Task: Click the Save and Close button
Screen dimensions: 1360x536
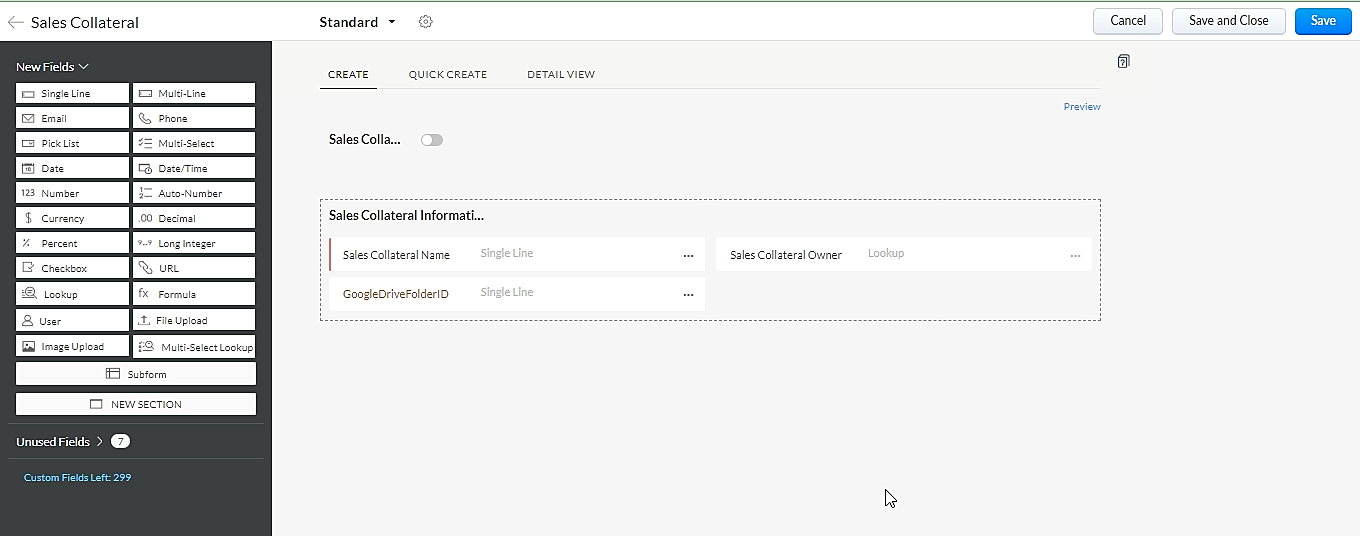Action: pyautogui.click(x=1228, y=21)
